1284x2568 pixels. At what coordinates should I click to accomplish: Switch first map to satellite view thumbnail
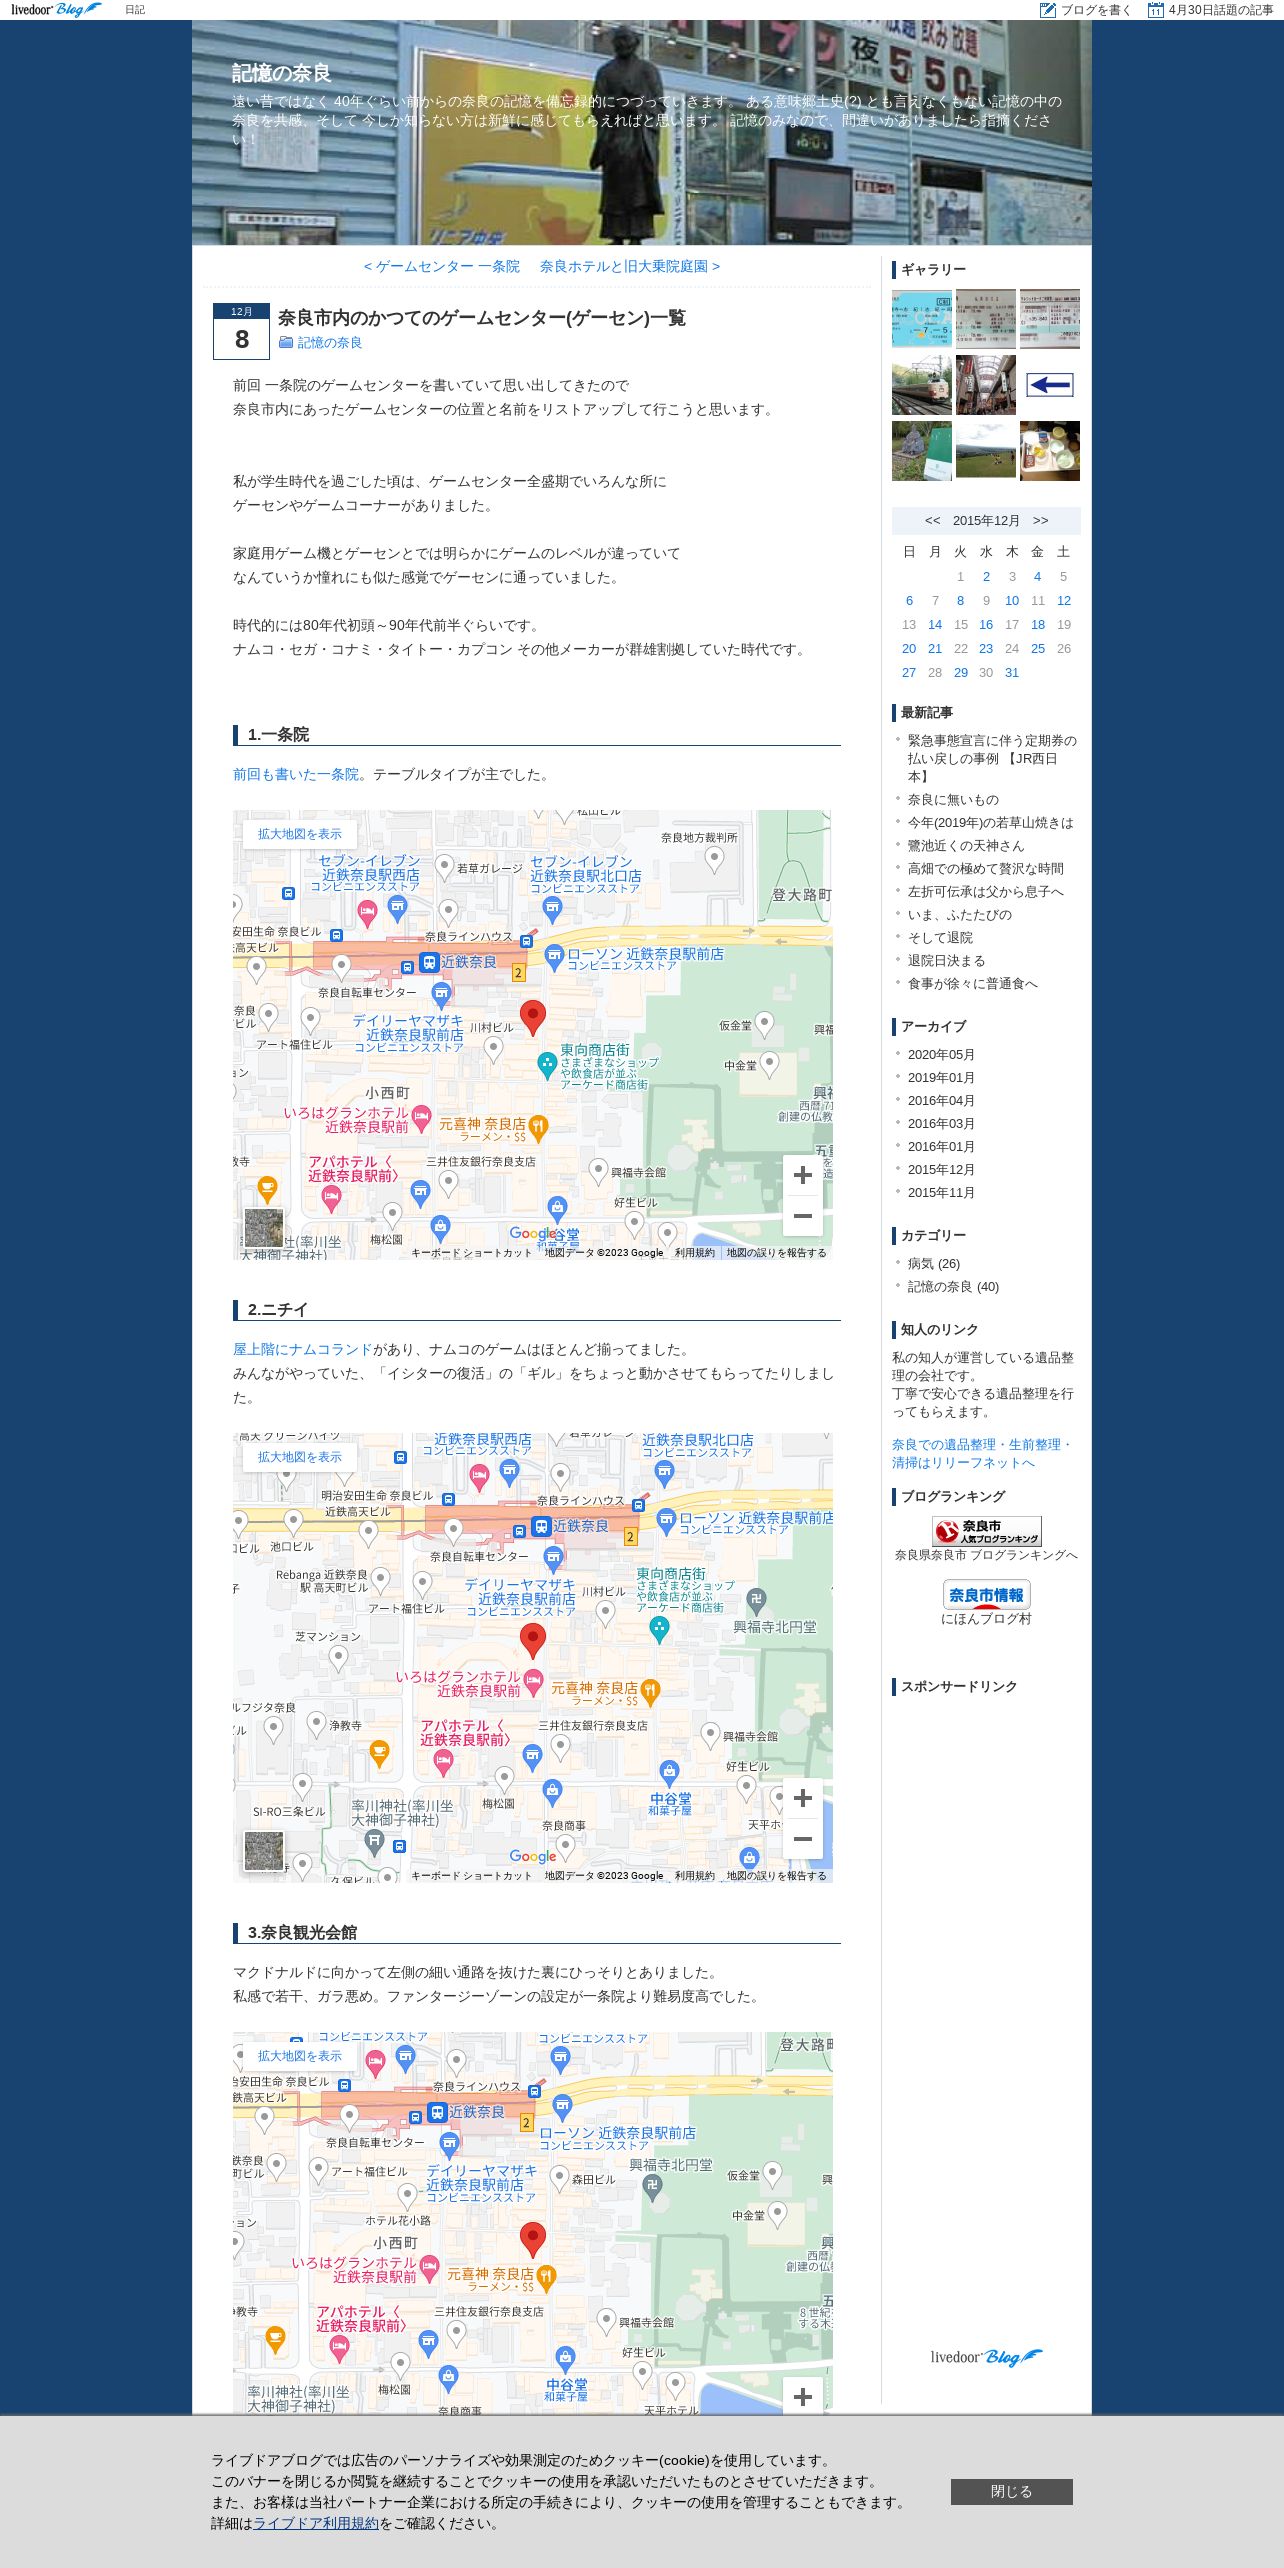coord(264,1228)
